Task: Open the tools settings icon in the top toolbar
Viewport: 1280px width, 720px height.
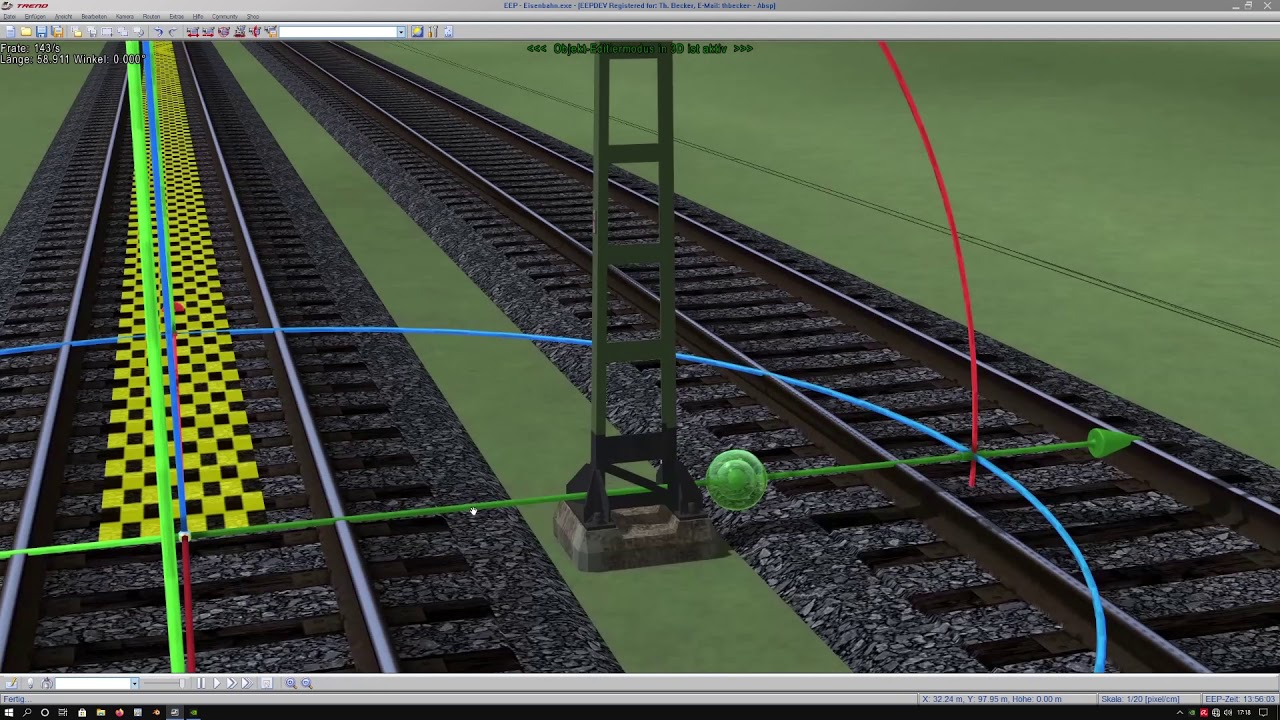Action: tap(433, 32)
